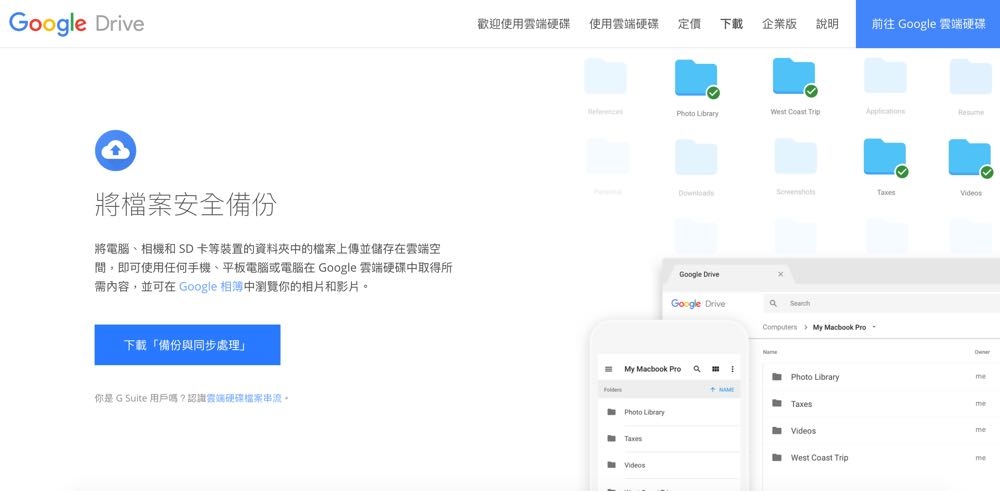Open the three-dot menu in phone mockup
Viewport: 1000px width, 491px height.
coord(732,369)
